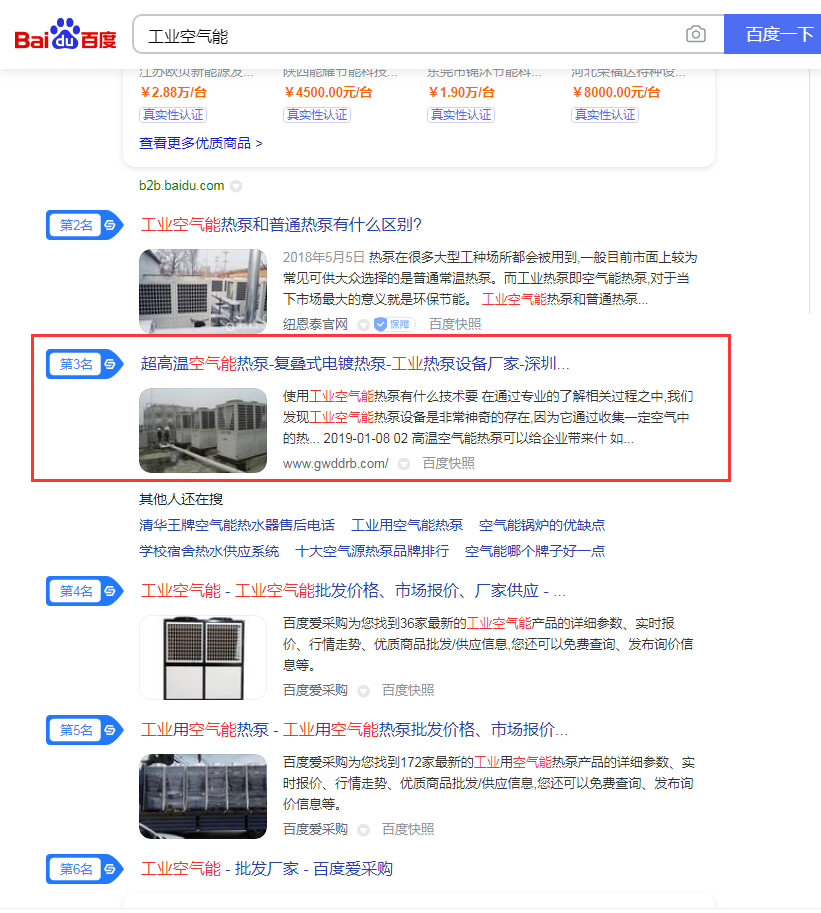Search related 学校宿舍热水供应系统
The width and height of the screenshot is (821, 913).
[x=209, y=551]
